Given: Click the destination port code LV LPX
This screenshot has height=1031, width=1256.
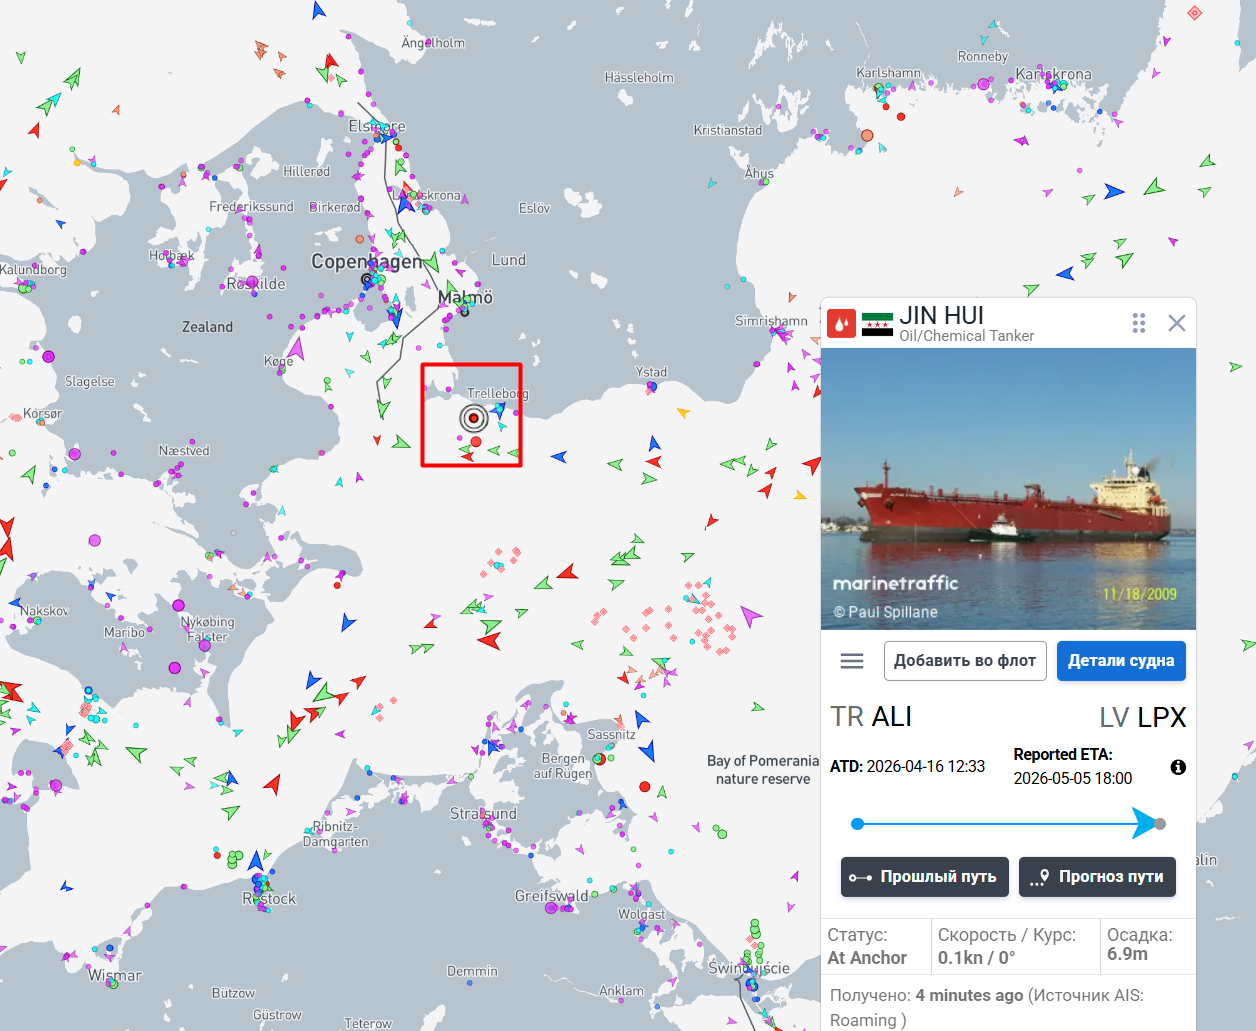Looking at the screenshot, I should click(x=1143, y=717).
